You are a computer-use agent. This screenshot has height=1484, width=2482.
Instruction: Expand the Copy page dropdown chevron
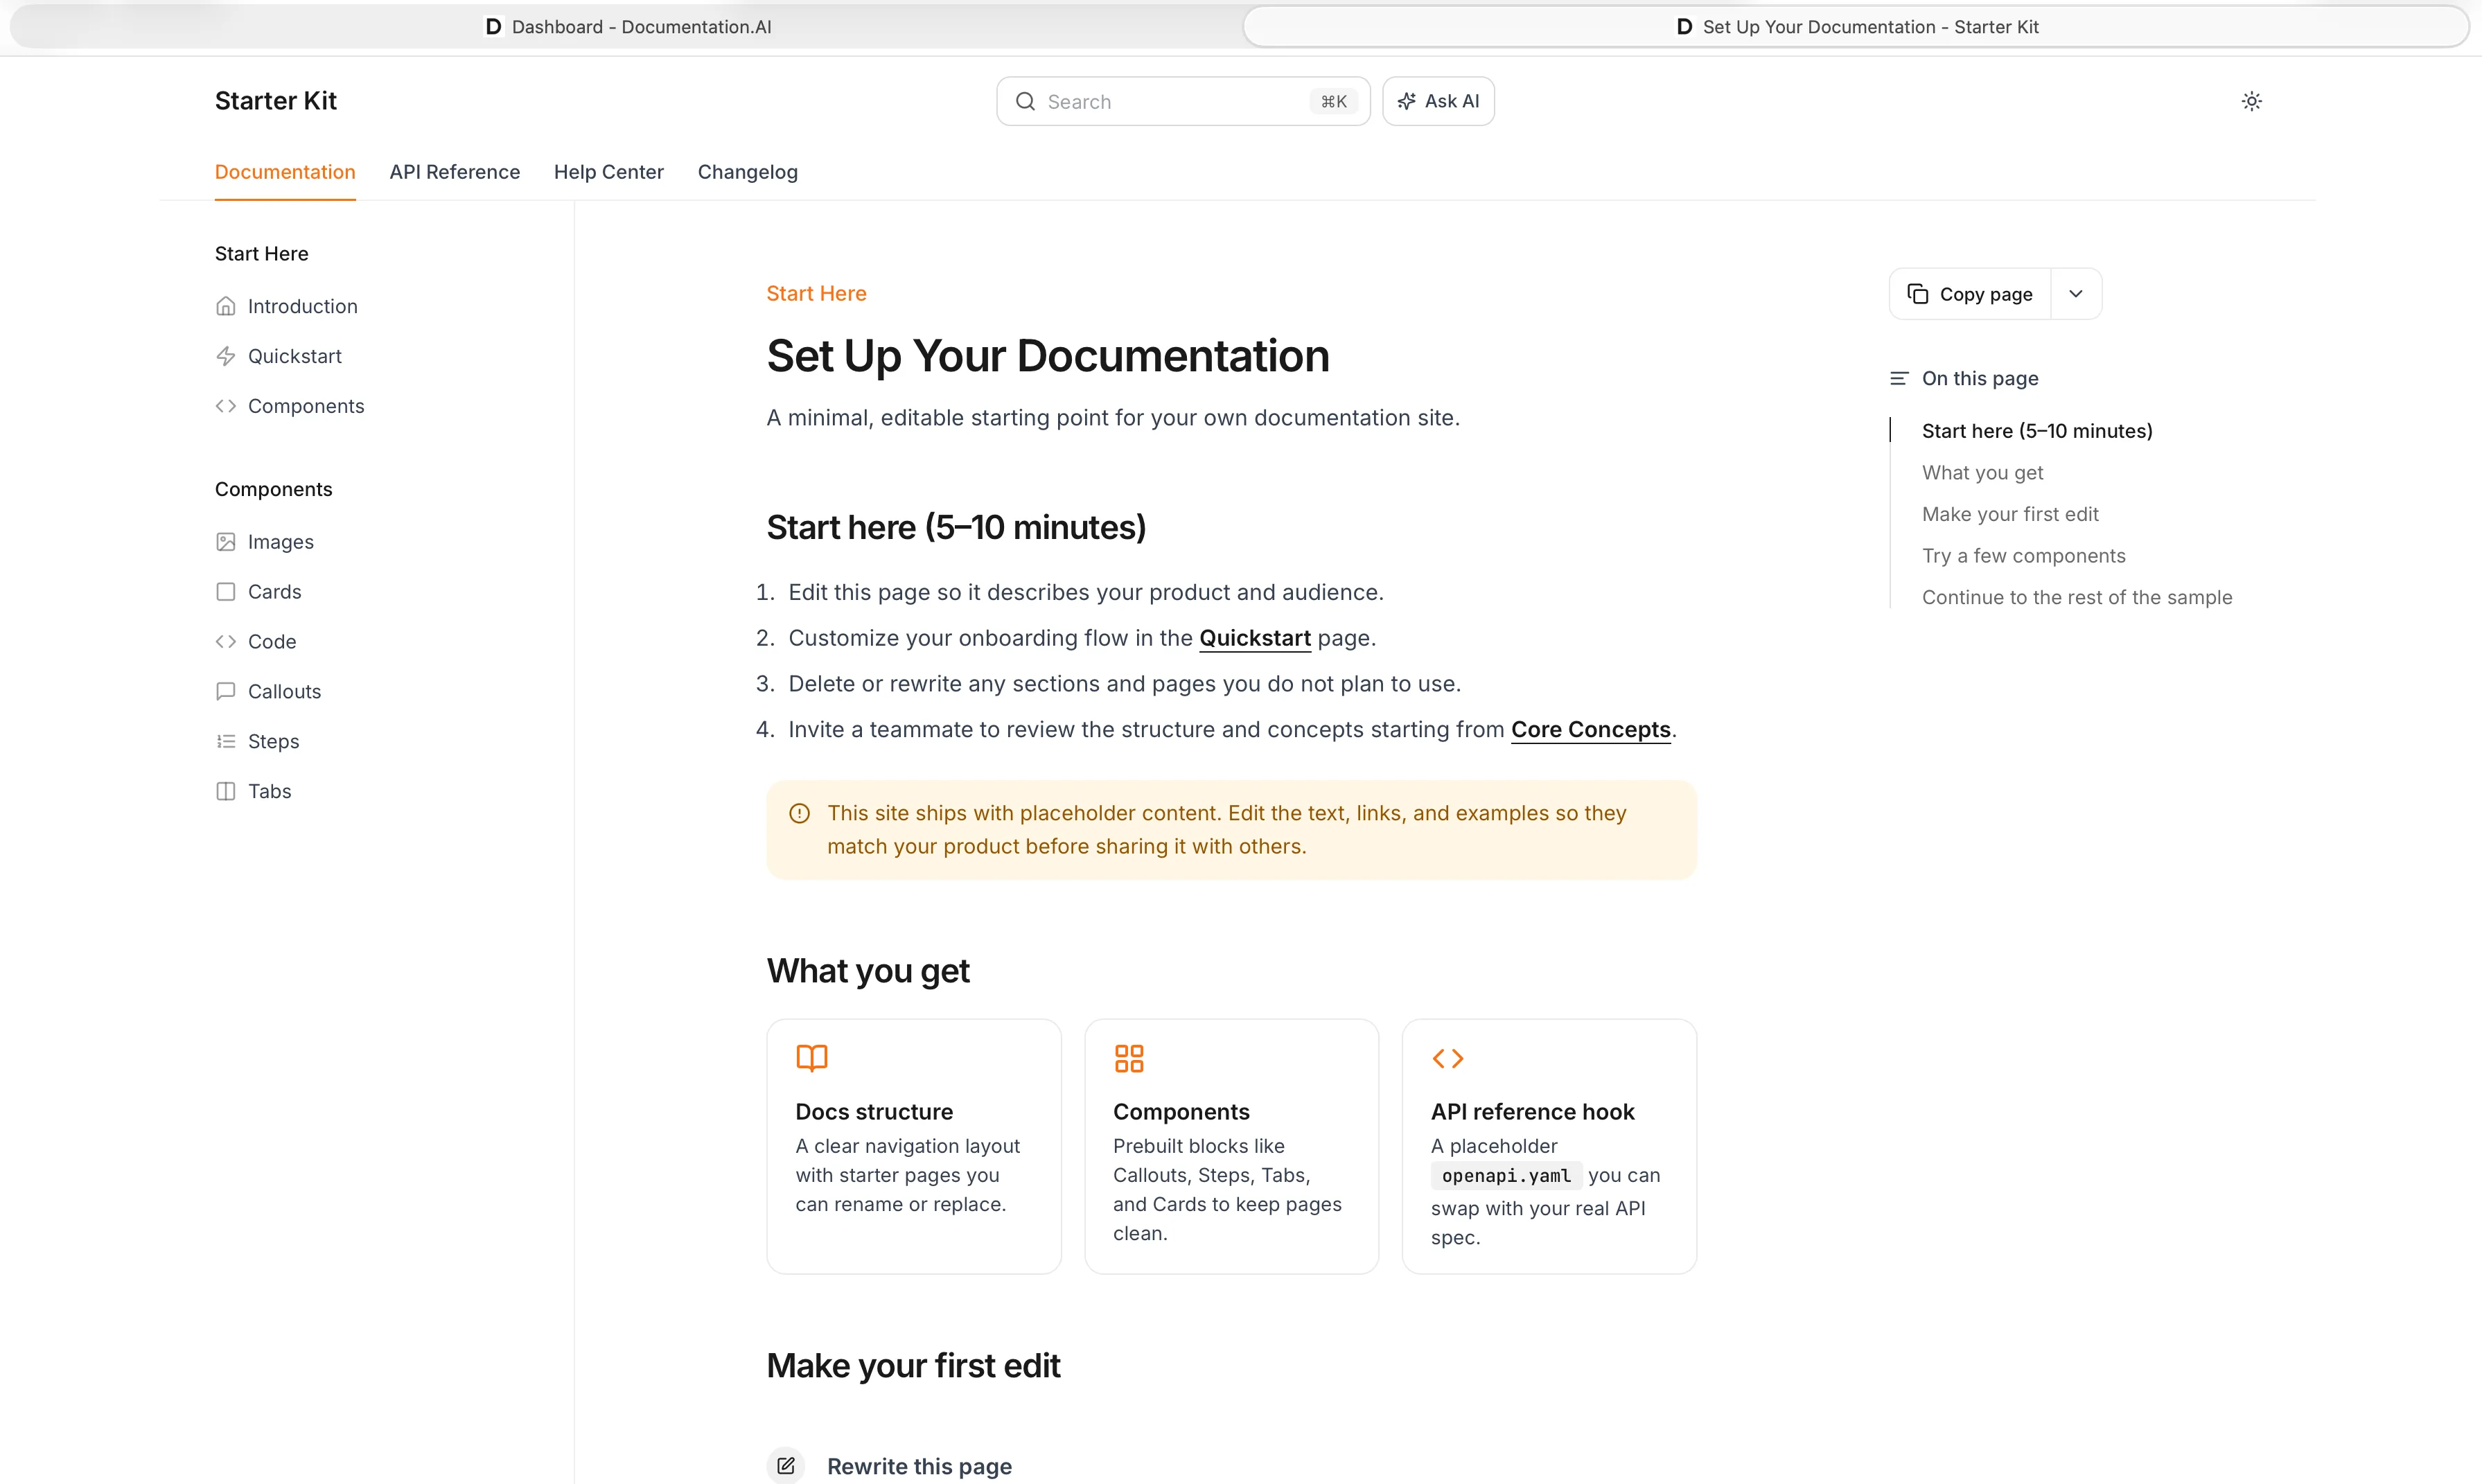click(2076, 294)
